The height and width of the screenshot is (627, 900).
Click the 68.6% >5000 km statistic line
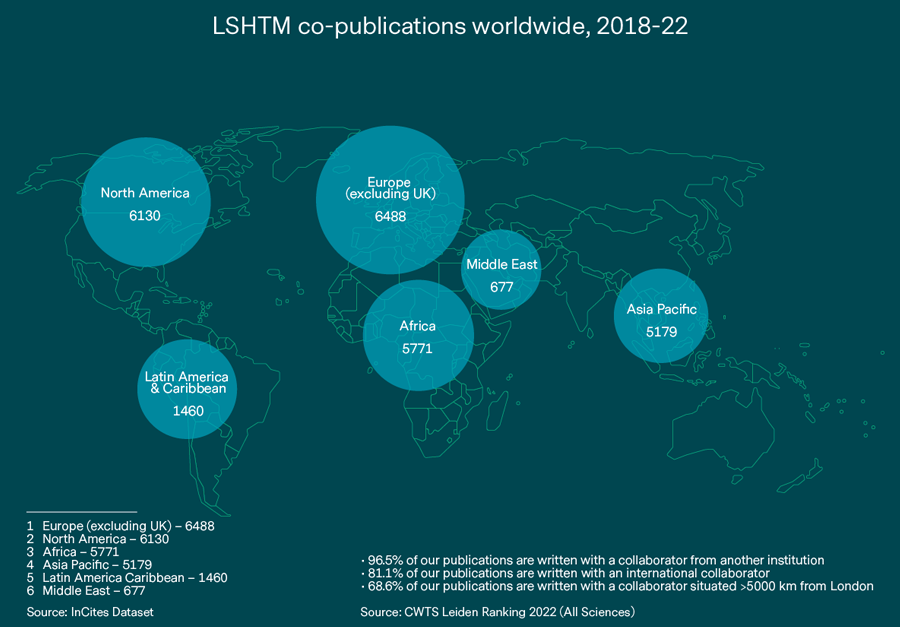(x=616, y=587)
